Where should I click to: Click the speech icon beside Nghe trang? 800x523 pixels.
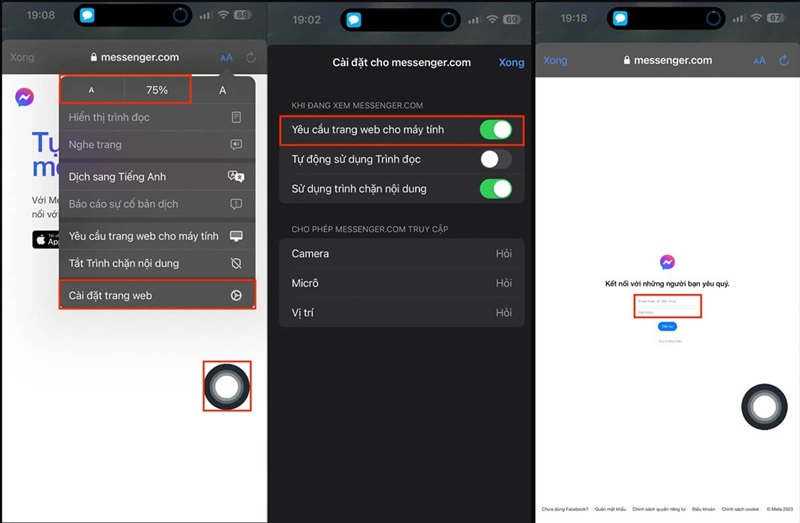(x=236, y=144)
